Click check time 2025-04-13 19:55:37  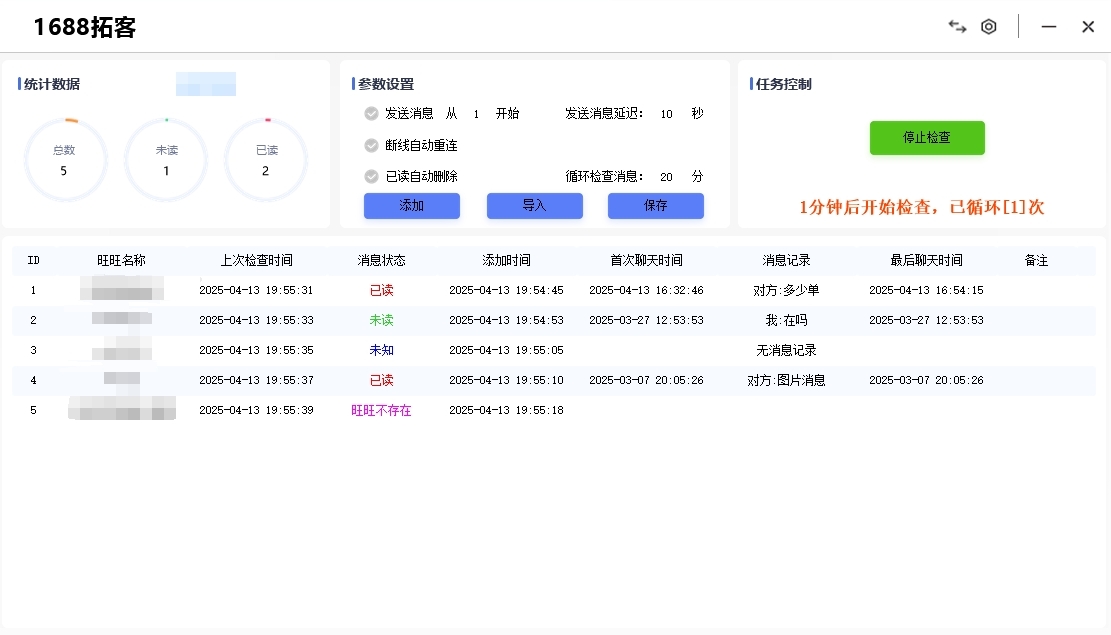(256, 381)
